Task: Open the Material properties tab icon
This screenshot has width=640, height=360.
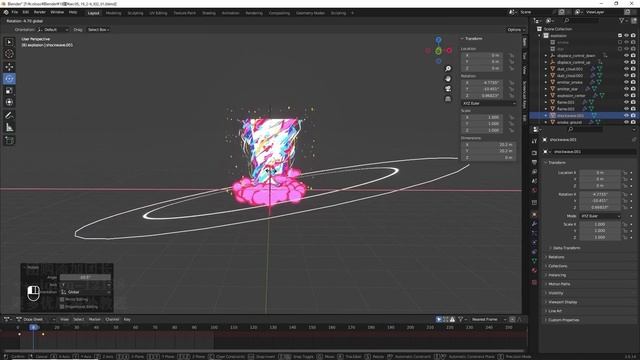Action: [x=534, y=270]
